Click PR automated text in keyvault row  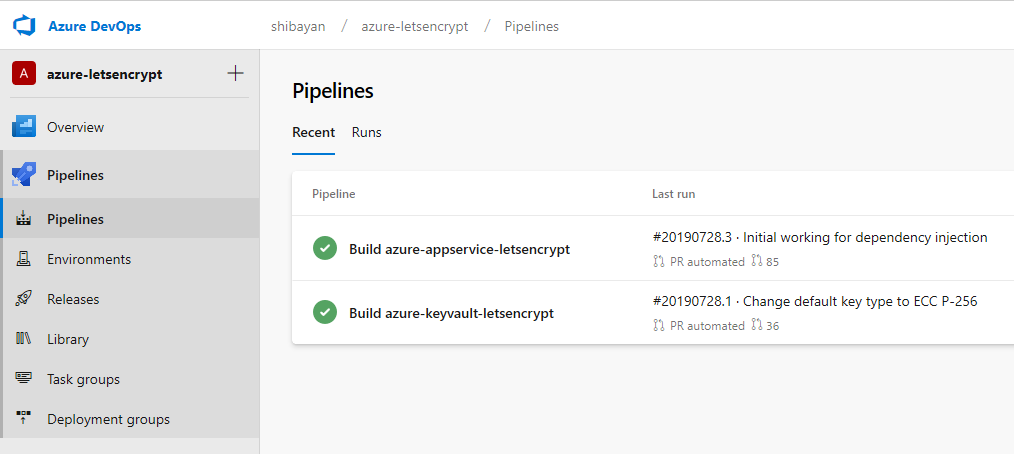coord(707,326)
